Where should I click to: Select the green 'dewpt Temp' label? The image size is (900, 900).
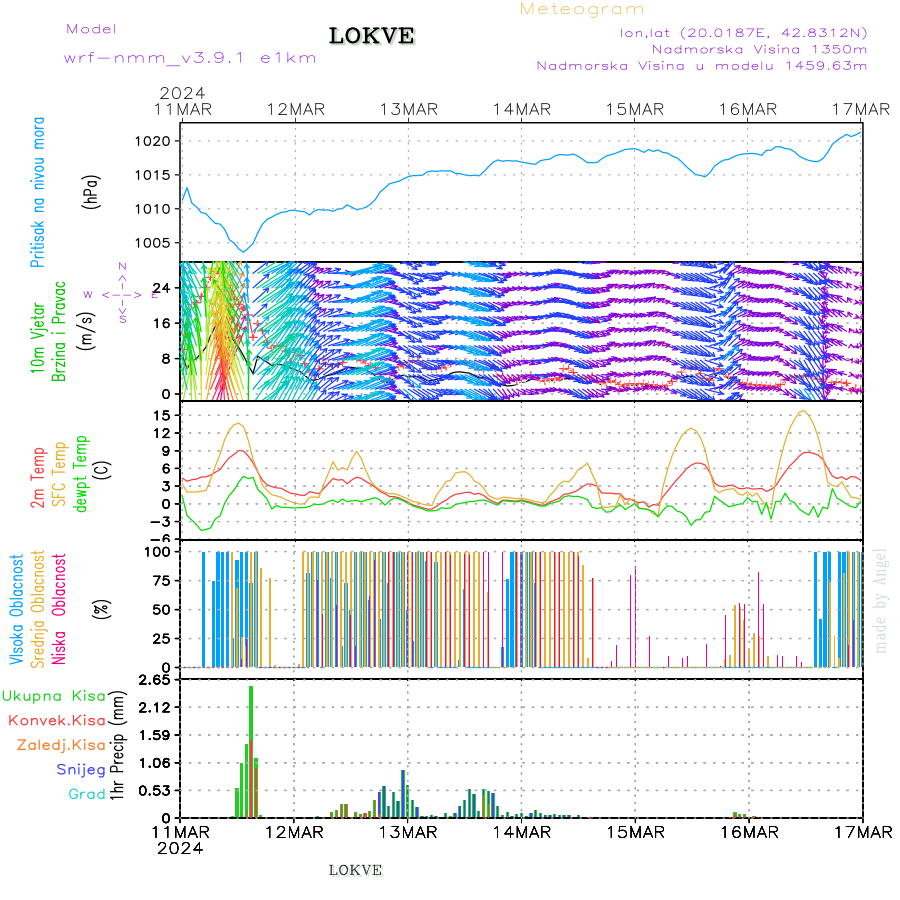click(x=80, y=474)
